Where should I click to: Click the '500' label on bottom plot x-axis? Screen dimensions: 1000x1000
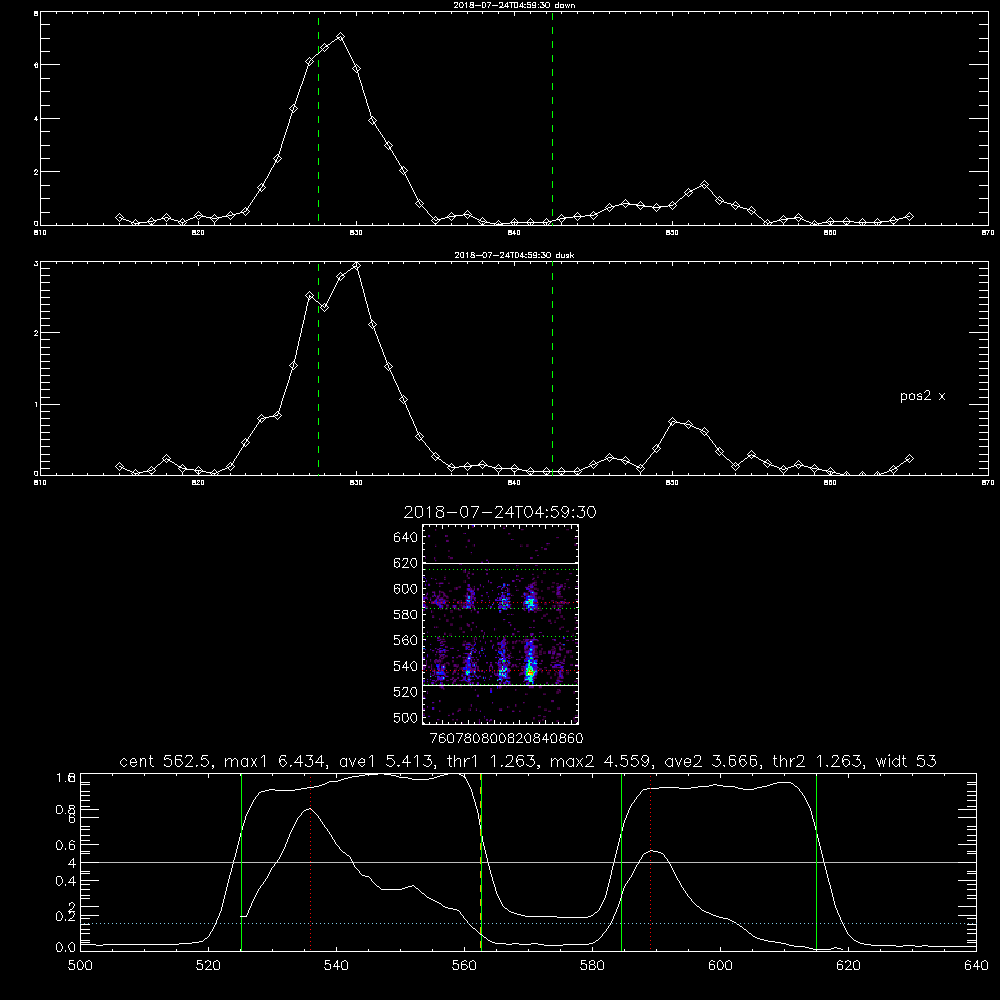coord(80,966)
